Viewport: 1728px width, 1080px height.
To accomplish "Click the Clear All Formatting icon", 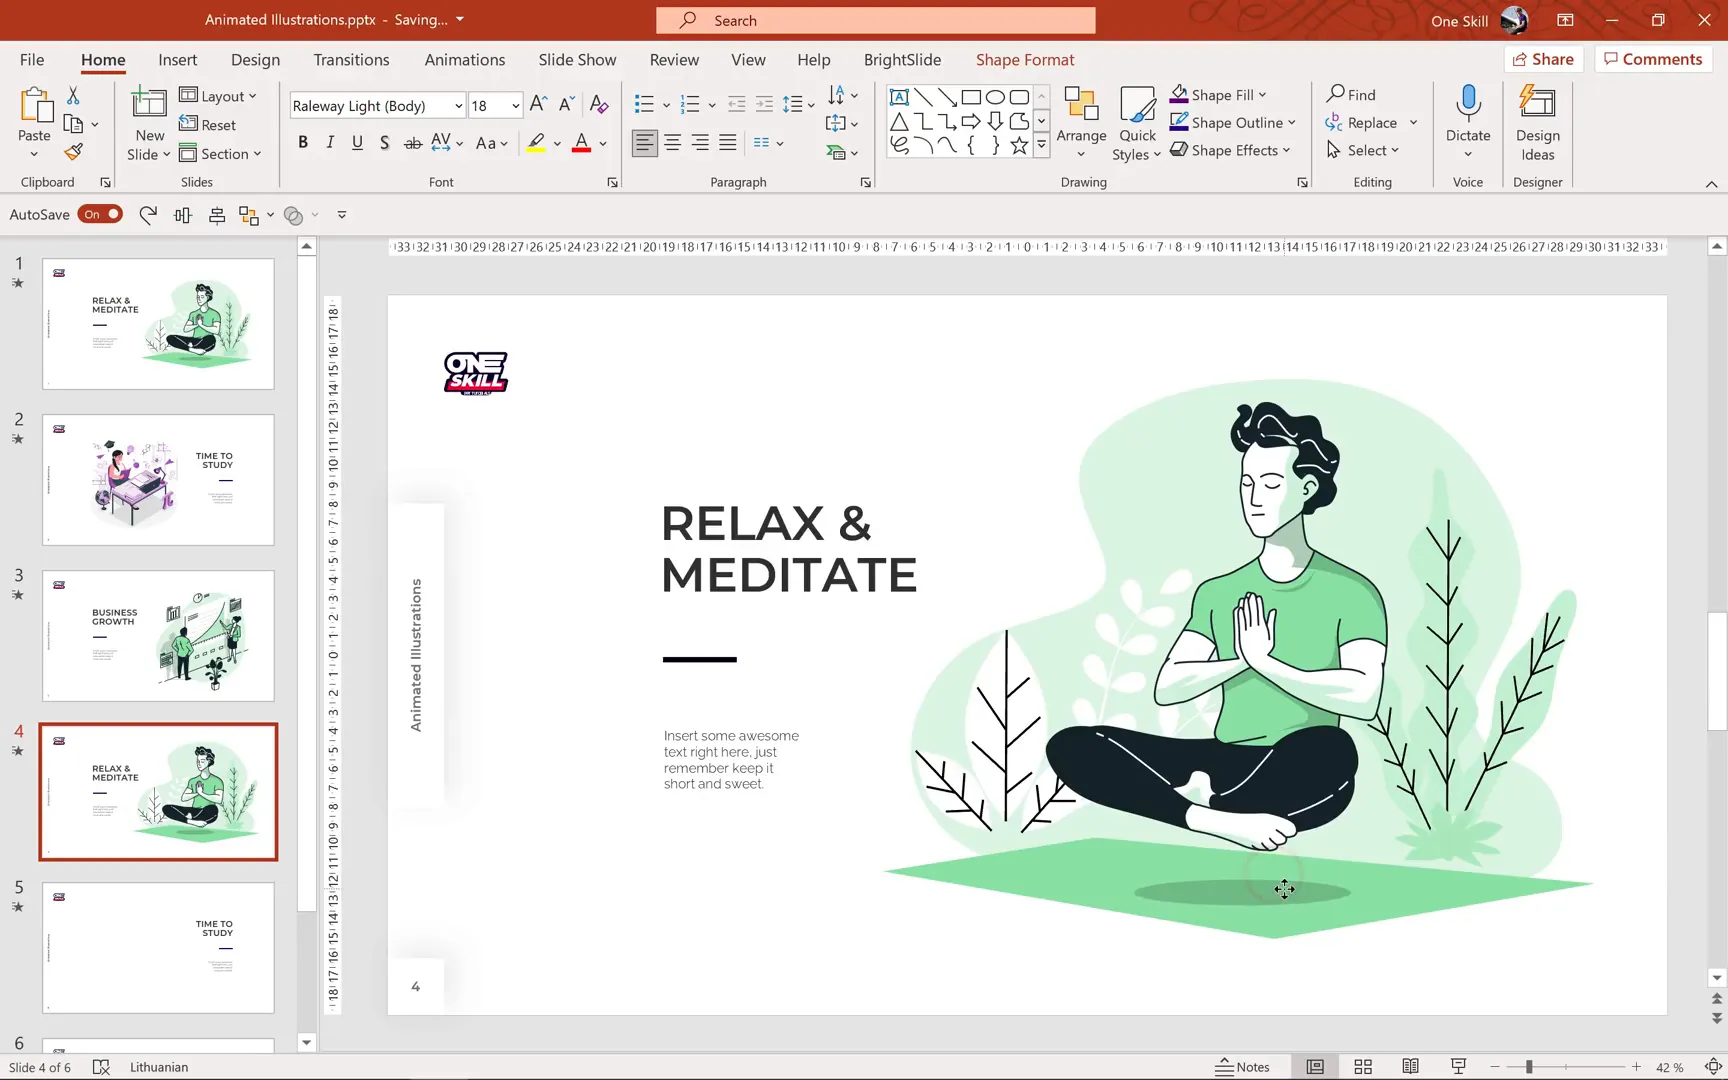I will [x=599, y=105].
